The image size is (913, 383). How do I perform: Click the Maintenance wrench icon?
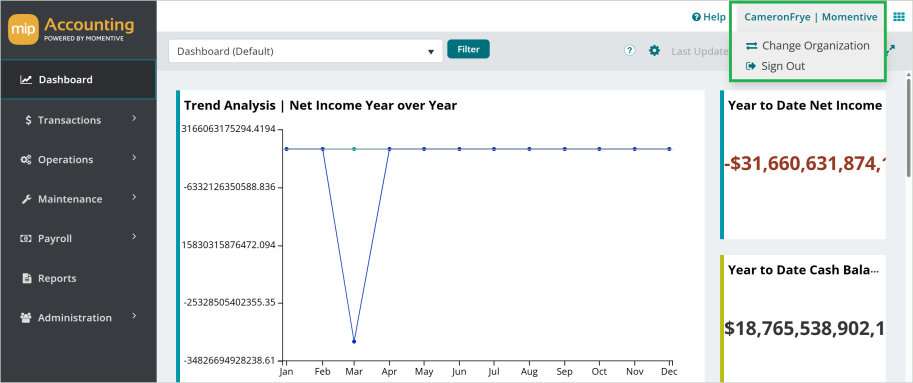coord(26,199)
